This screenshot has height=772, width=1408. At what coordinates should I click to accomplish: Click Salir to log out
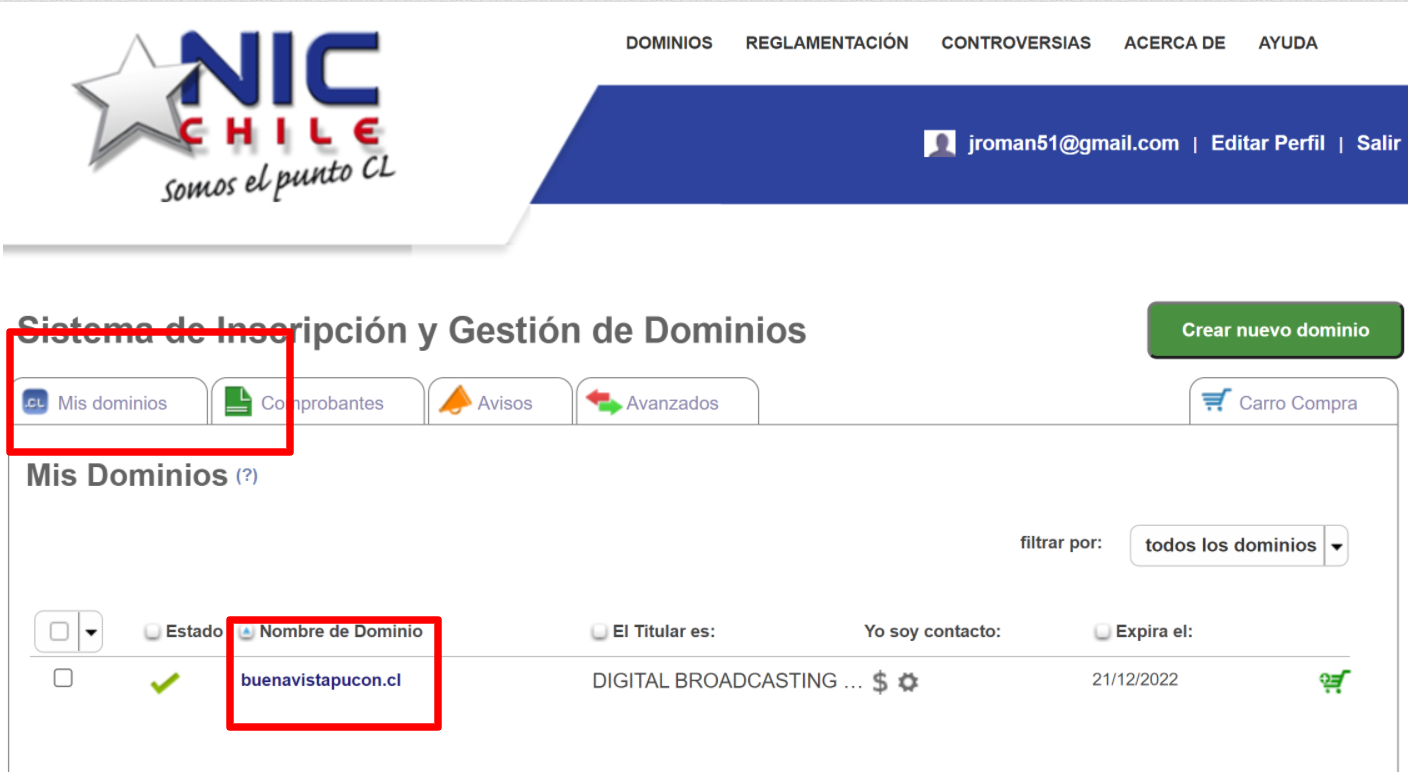point(1378,143)
